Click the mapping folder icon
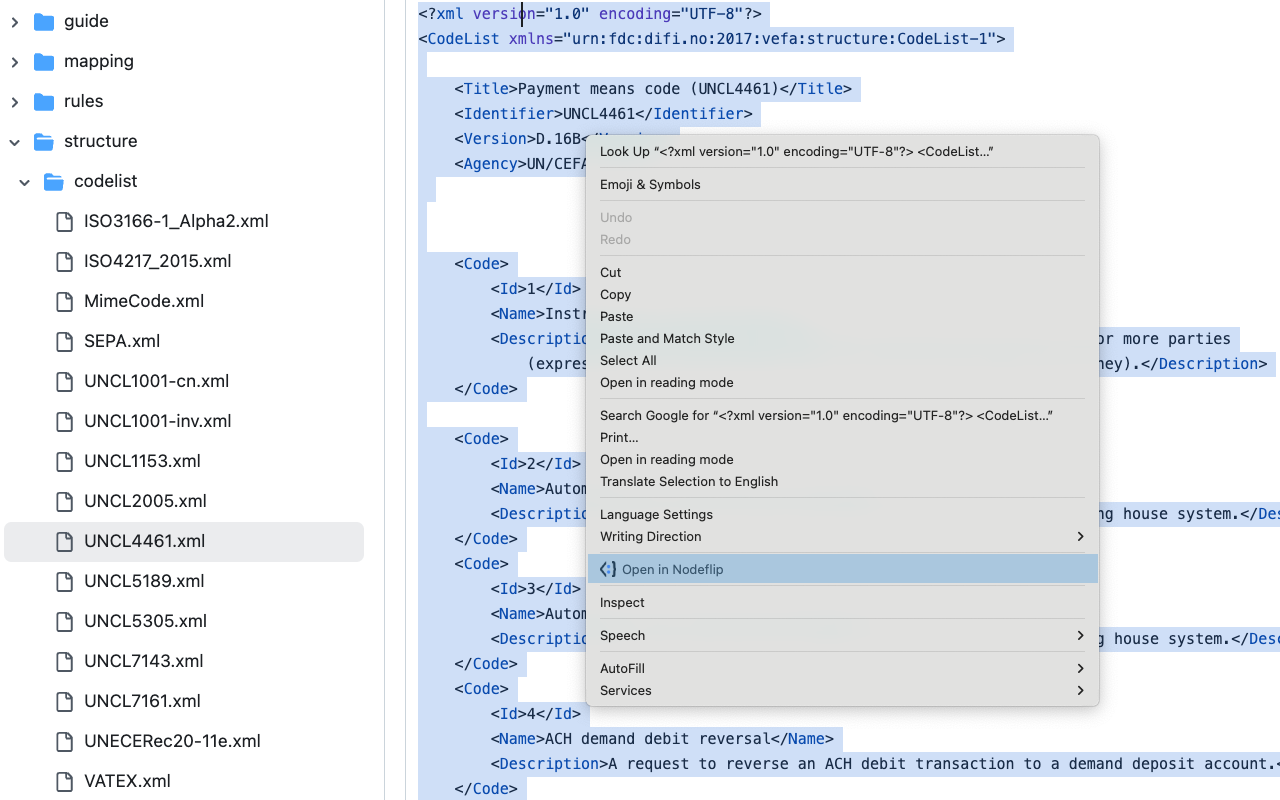 (44, 61)
